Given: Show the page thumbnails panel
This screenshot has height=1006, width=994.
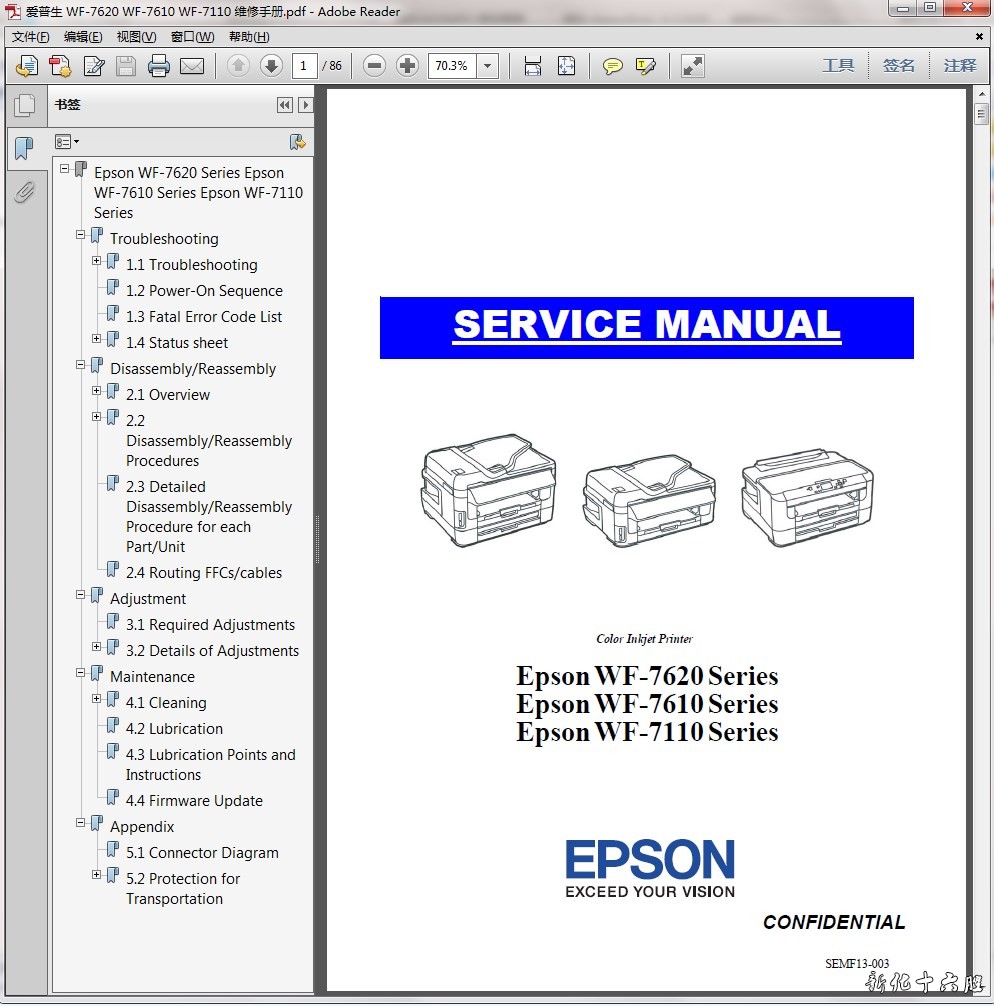Looking at the screenshot, I should tap(24, 105).
